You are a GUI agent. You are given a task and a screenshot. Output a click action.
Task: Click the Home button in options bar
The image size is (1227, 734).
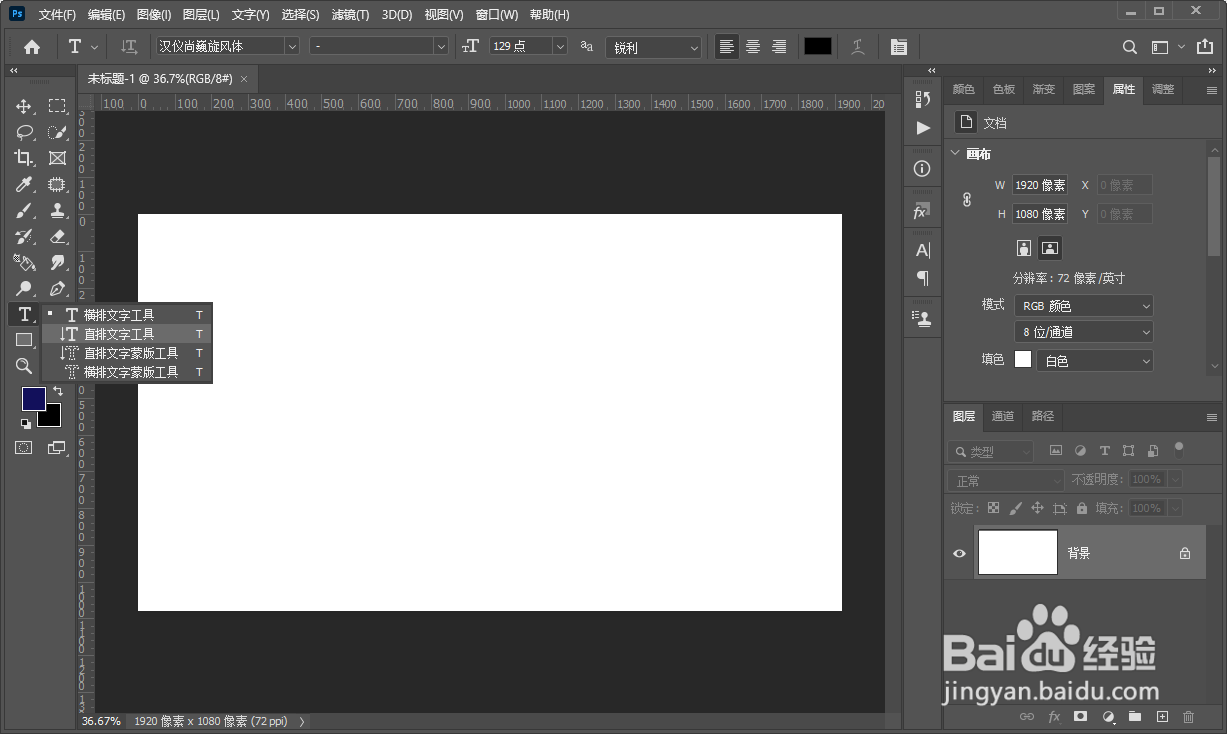(x=32, y=46)
